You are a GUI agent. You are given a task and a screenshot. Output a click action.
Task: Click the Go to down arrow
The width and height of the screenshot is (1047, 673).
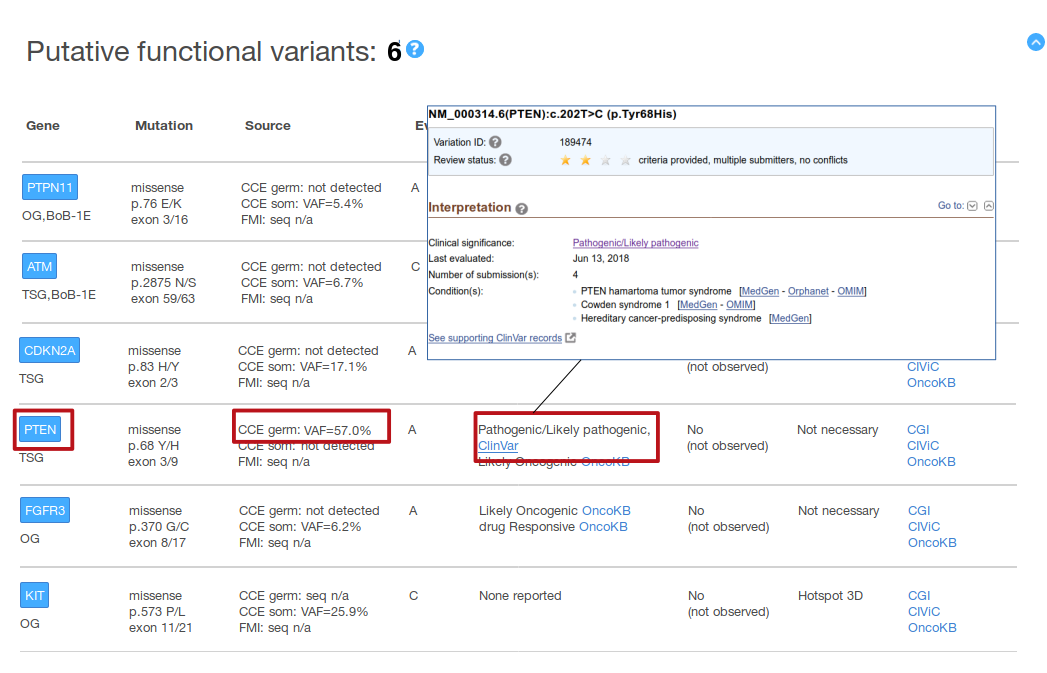[972, 206]
